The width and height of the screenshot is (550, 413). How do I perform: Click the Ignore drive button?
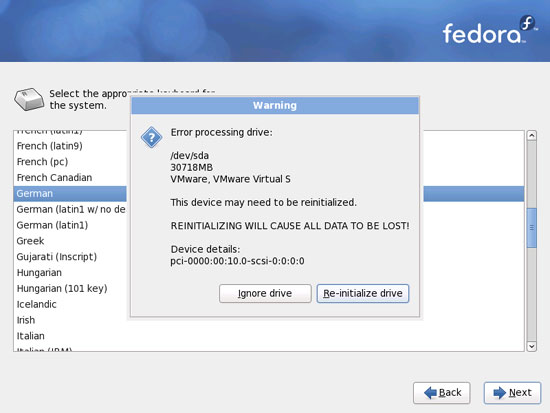[265, 293]
